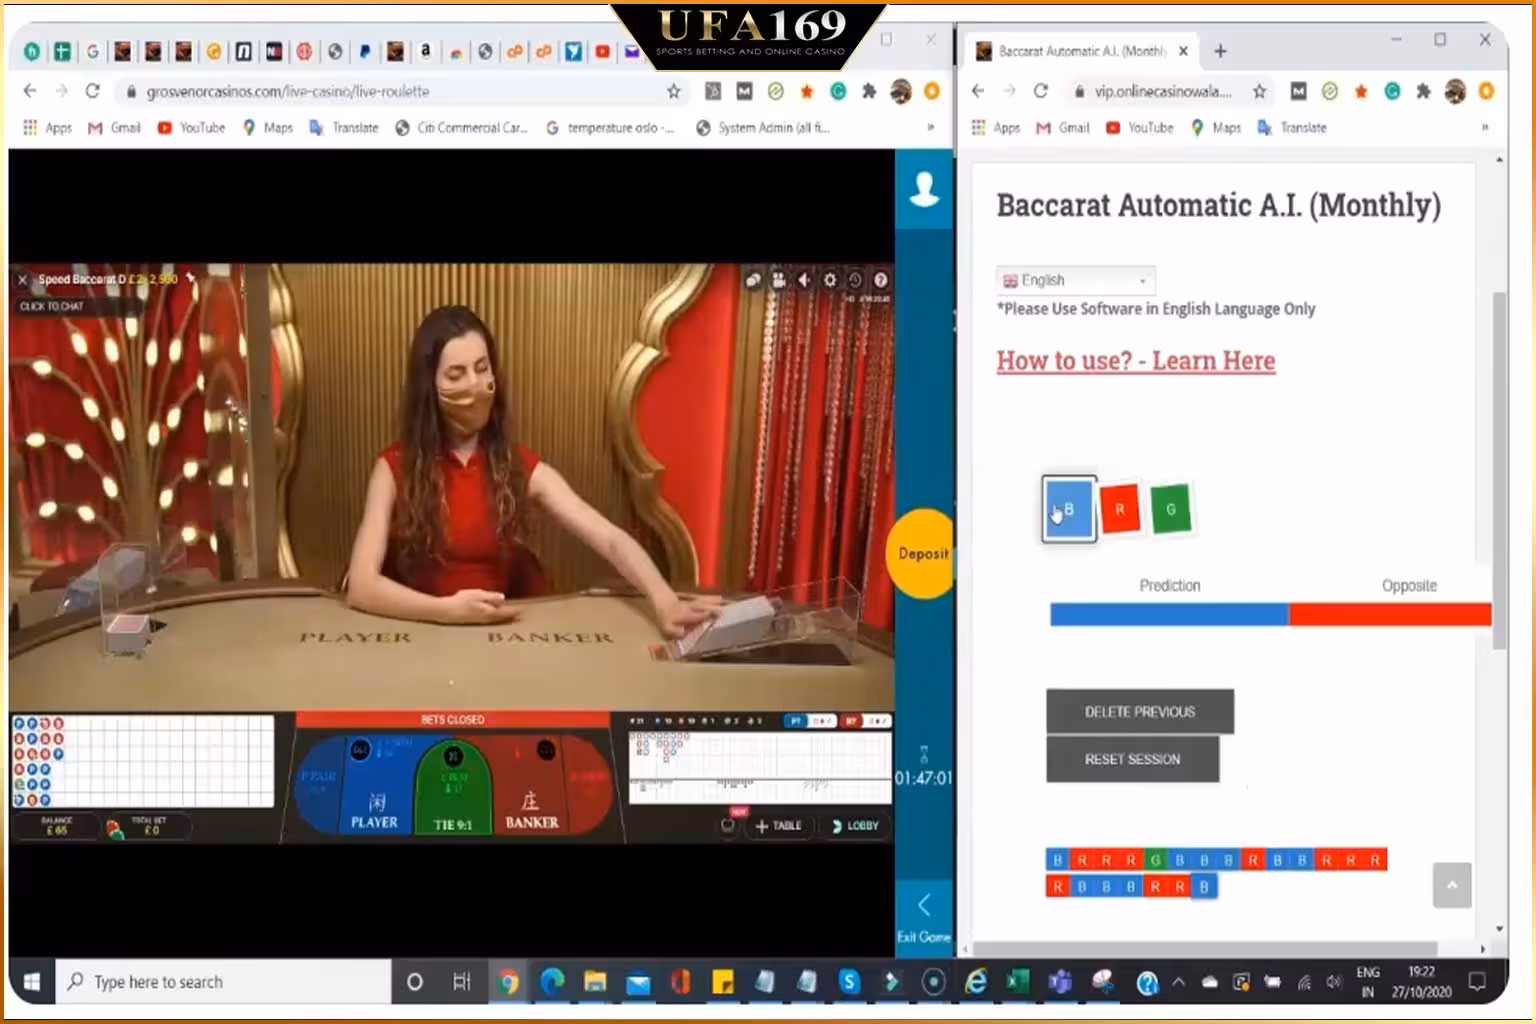Open help via the question mark icon
The image size is (1536, 1024).
pos(878,280)
